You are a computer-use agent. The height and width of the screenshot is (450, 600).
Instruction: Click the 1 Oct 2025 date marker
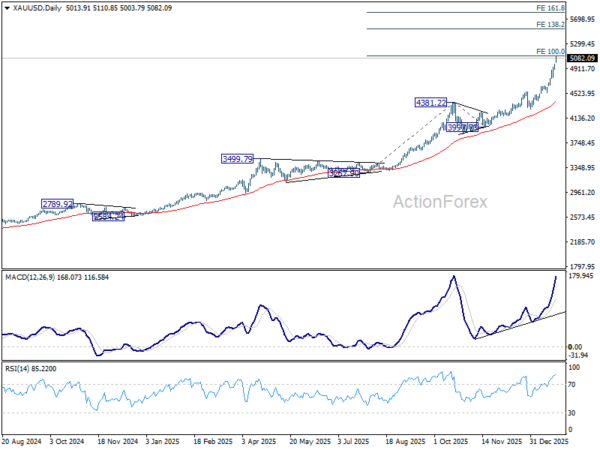tap(450, 442)
